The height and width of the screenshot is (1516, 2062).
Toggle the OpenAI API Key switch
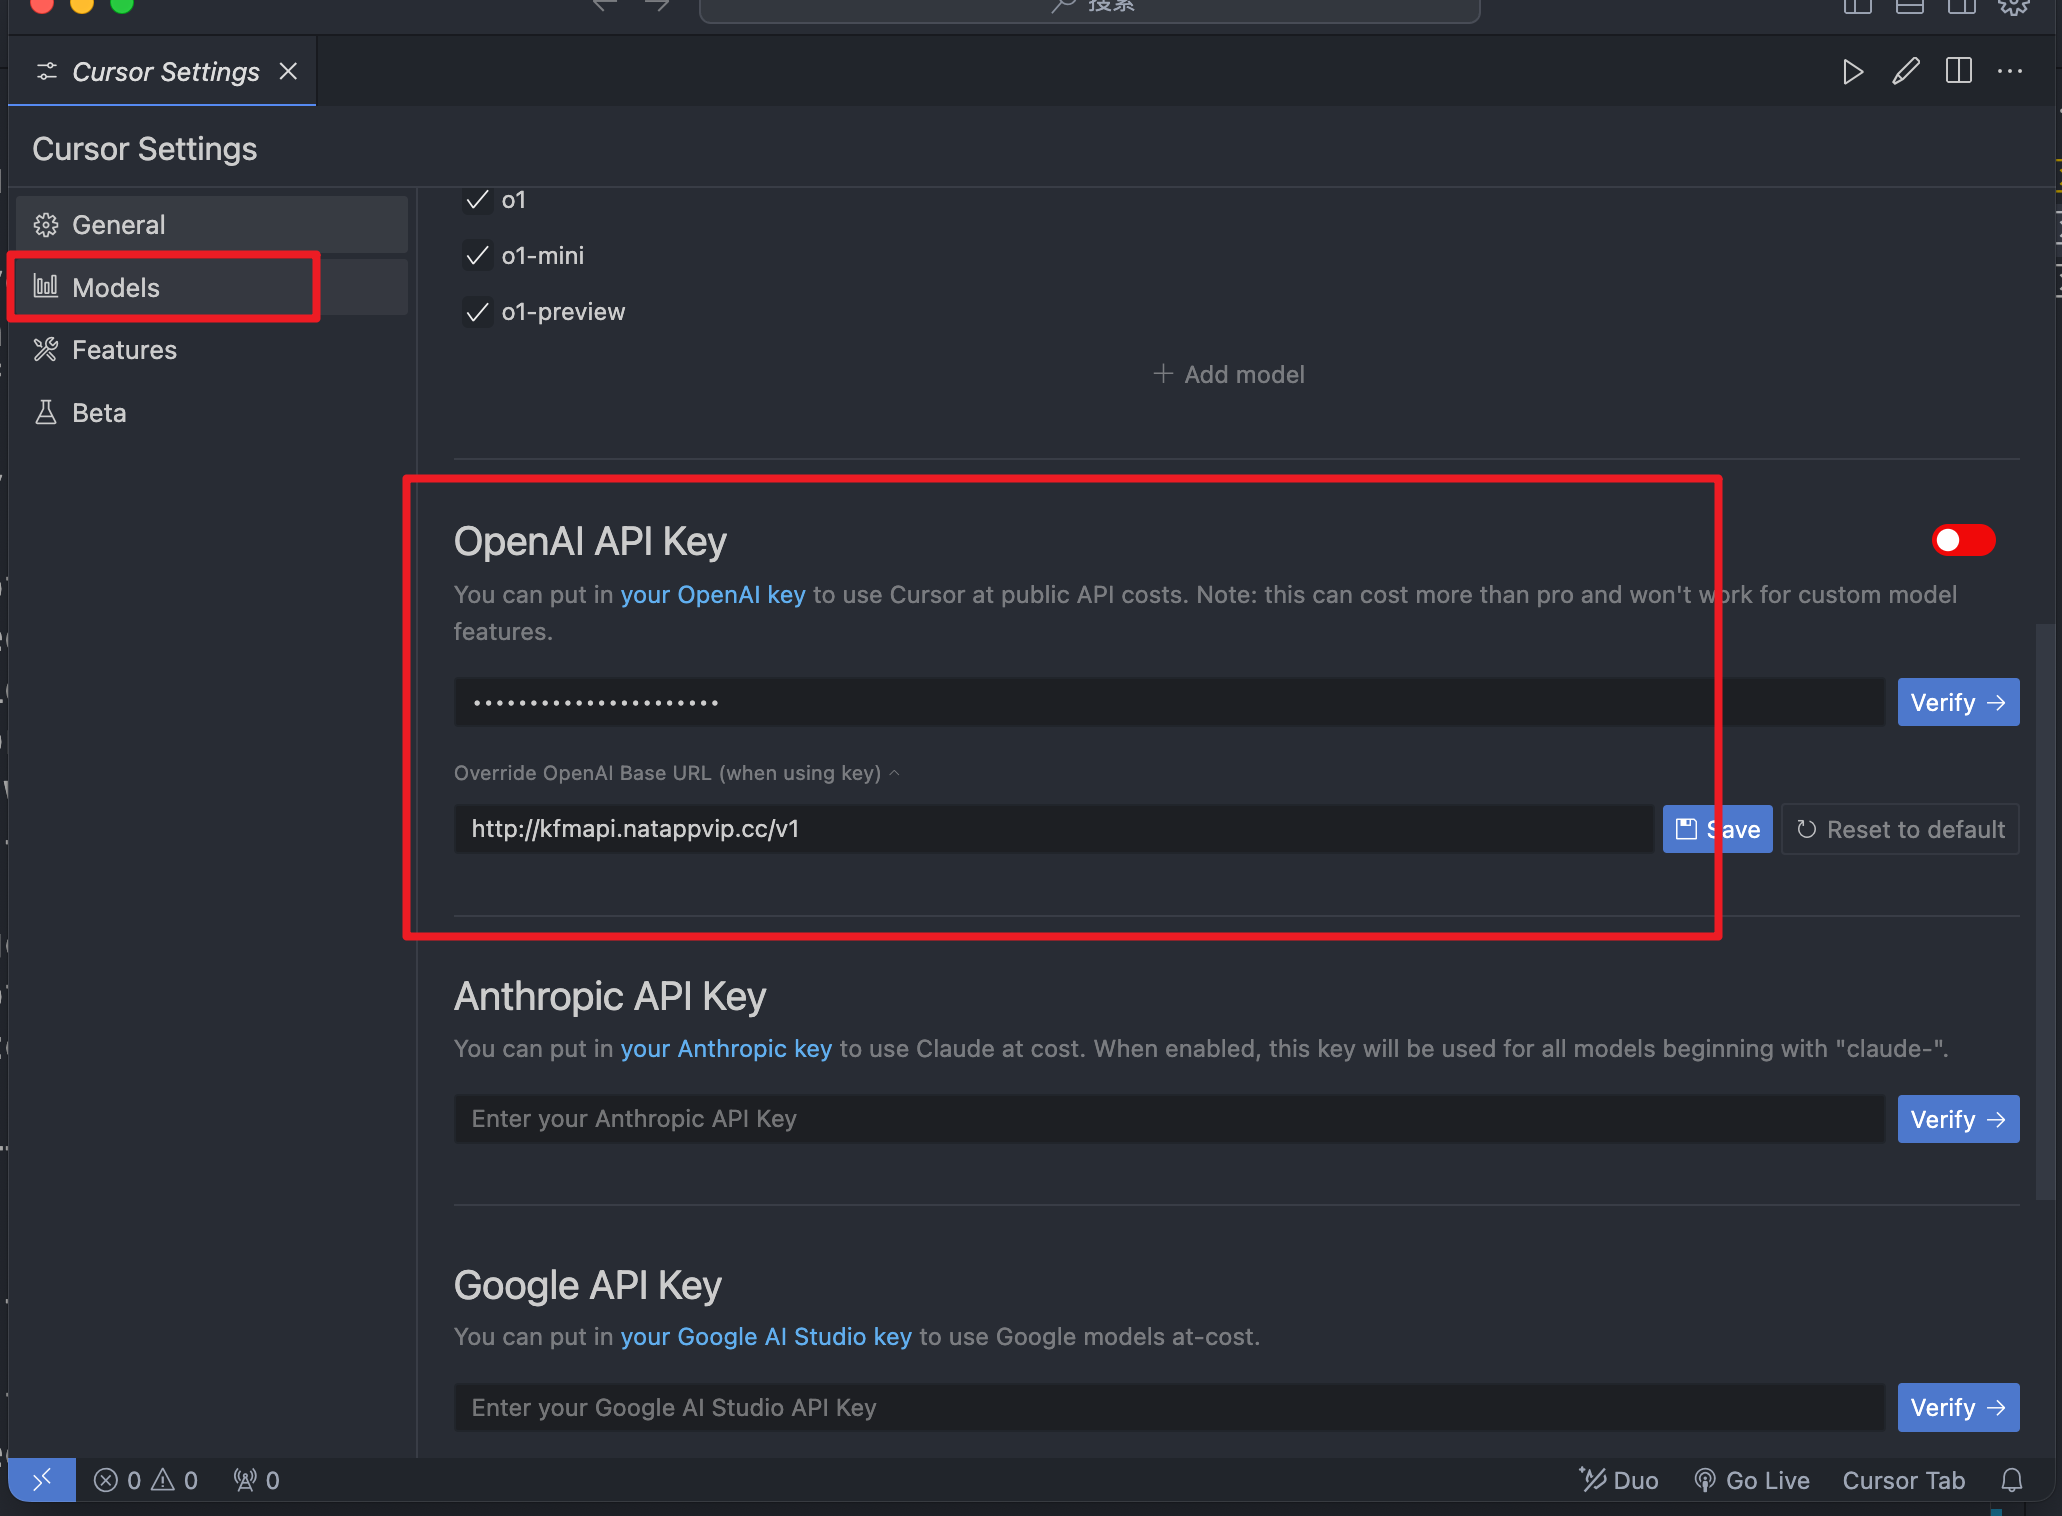[1963, 541]
